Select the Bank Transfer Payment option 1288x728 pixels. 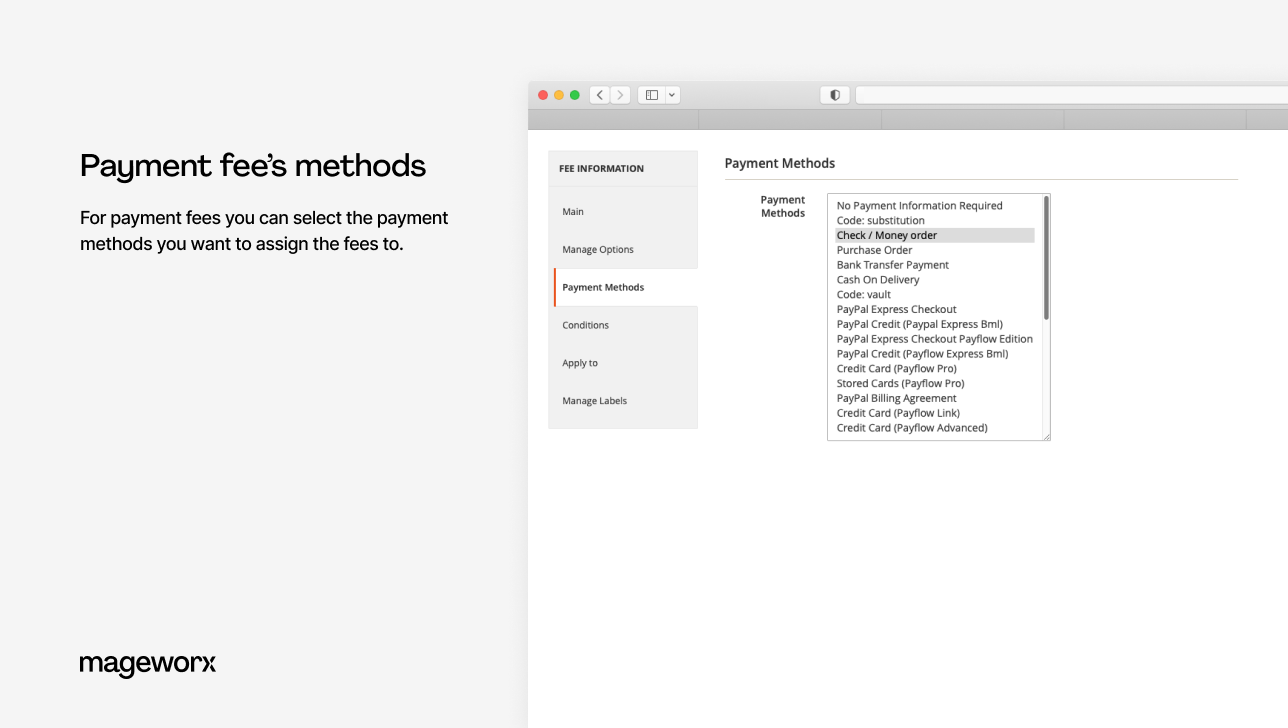point(893,264)
